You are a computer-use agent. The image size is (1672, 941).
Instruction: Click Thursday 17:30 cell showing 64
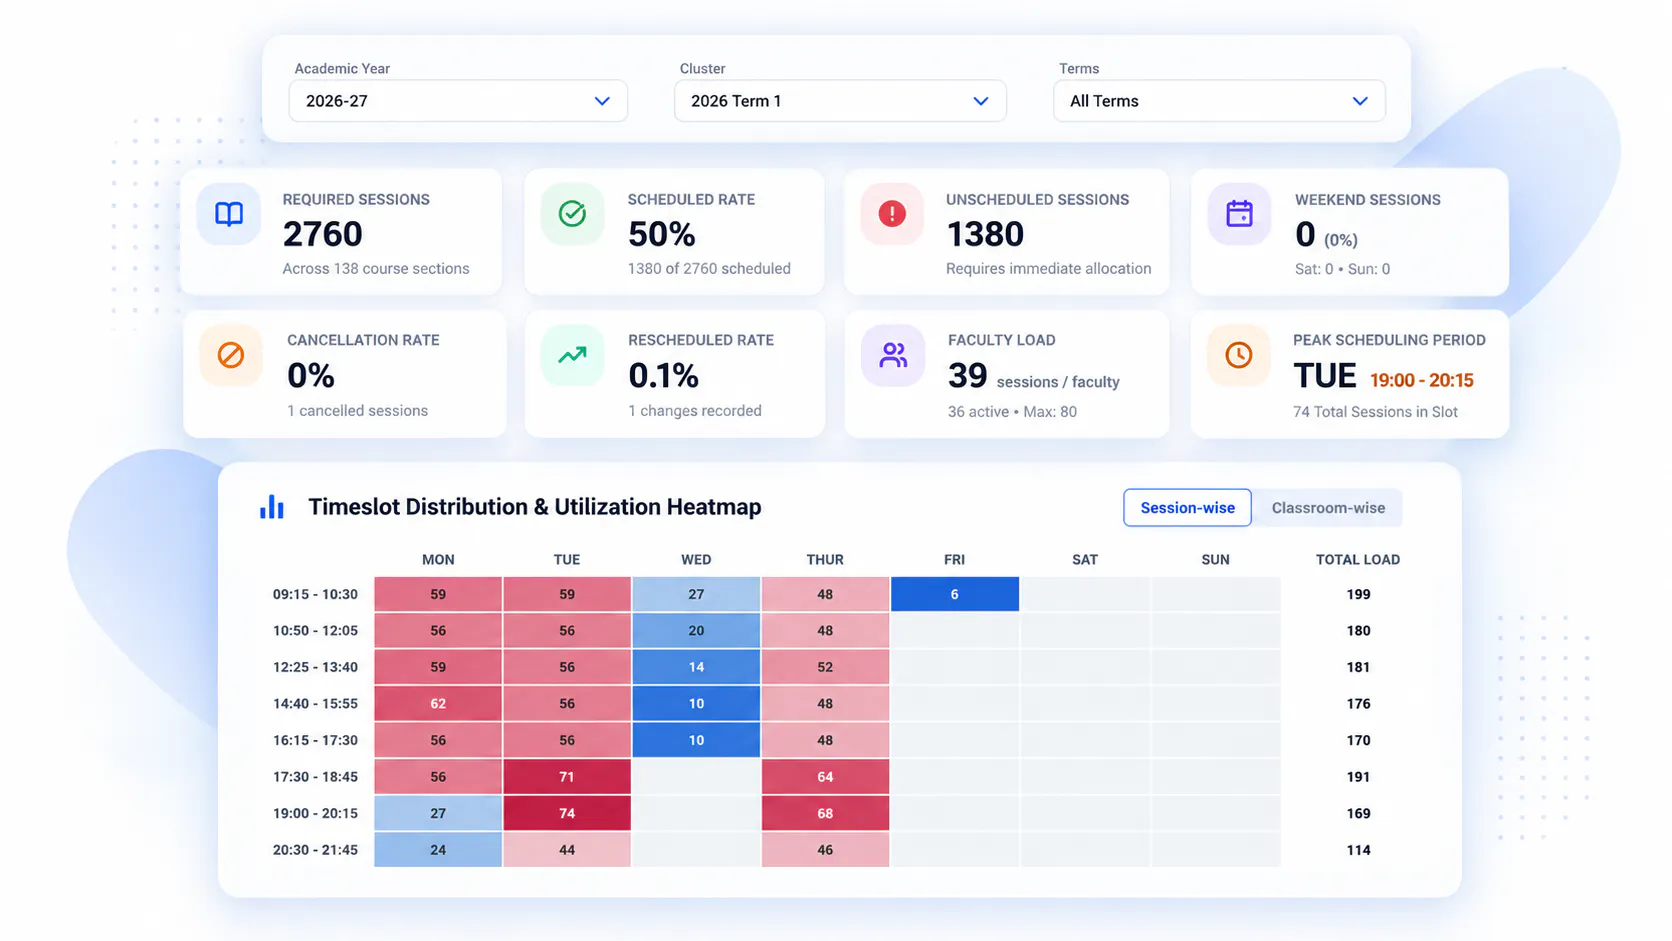point(825,777)
